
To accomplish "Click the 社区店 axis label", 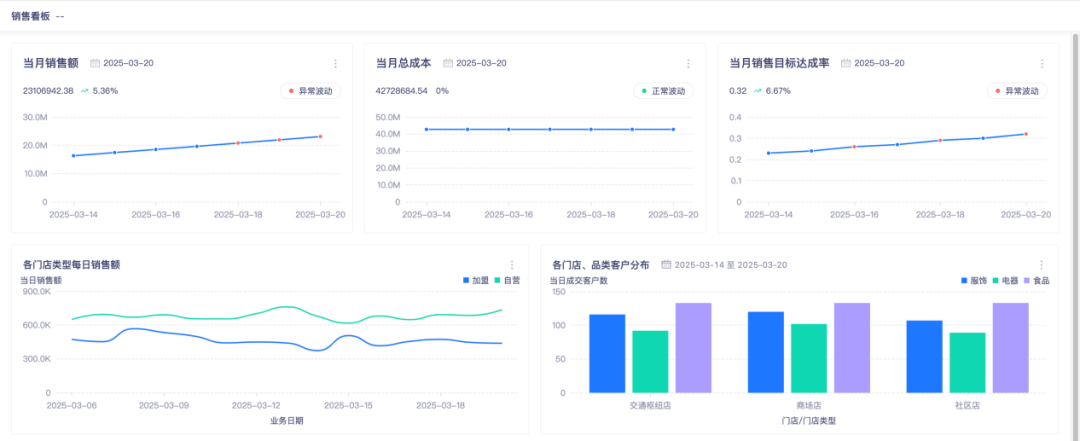I will click(967, 406).
